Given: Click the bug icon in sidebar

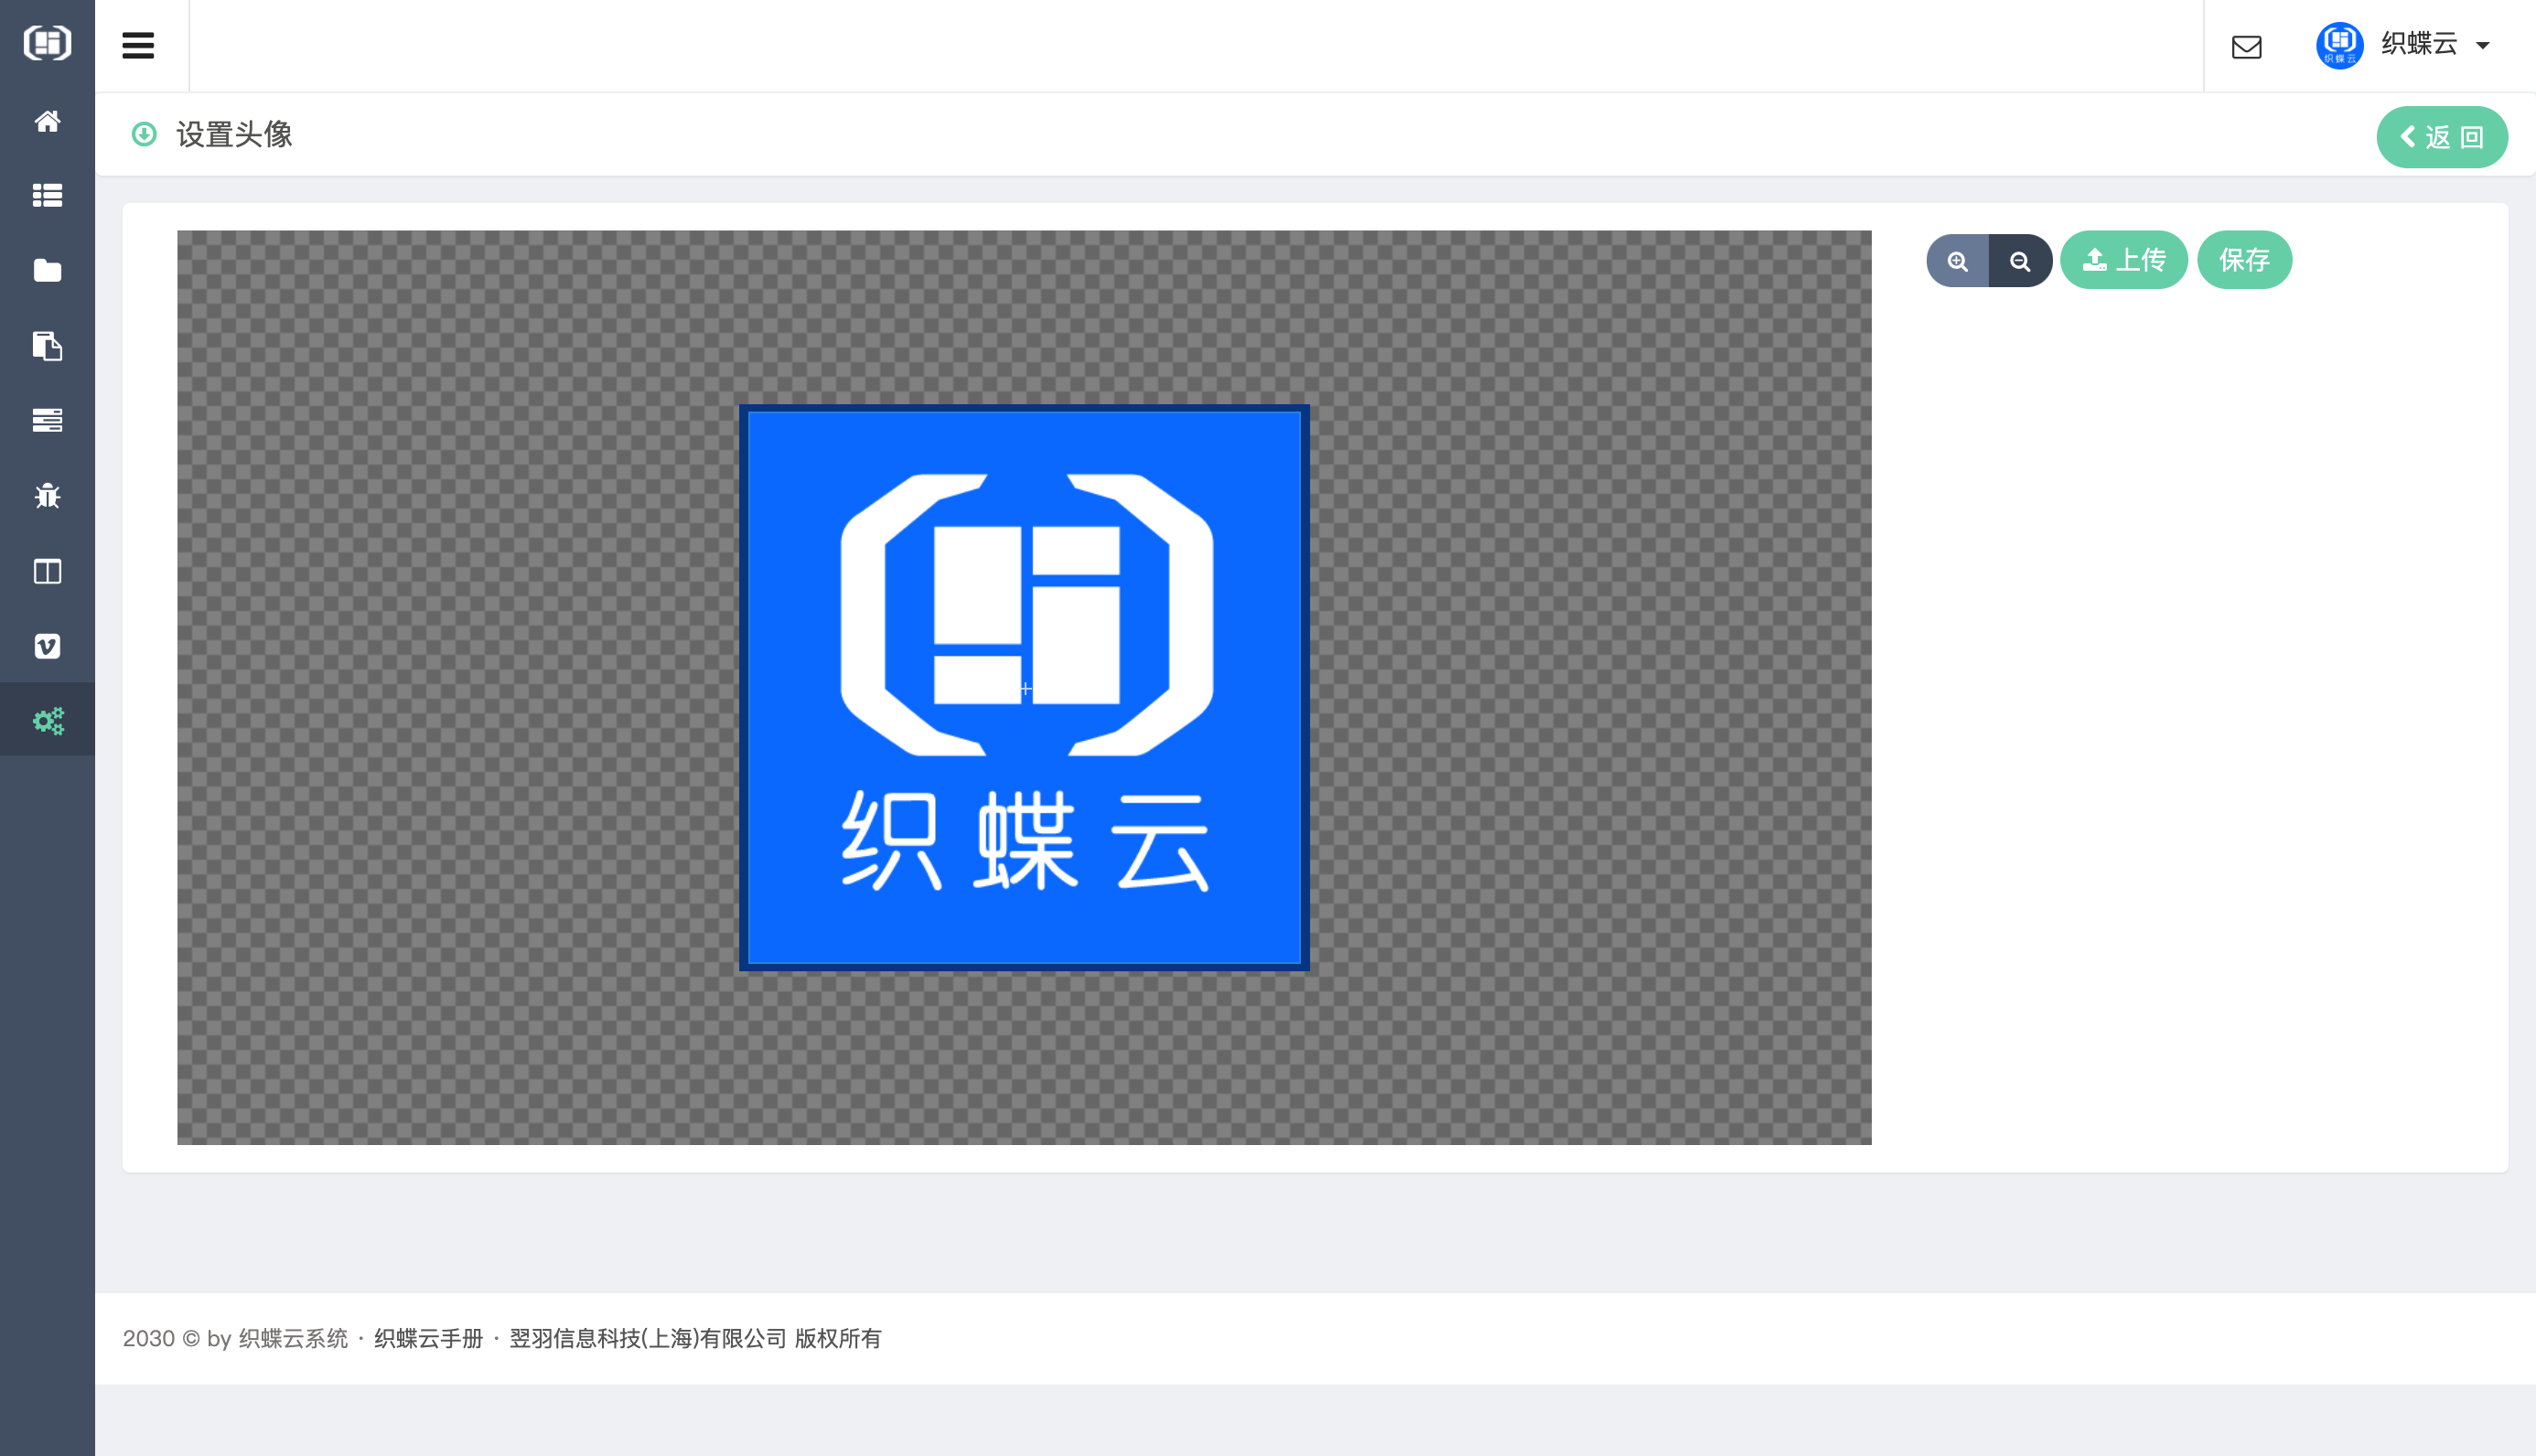Looking at the screenshot, I should coord(47,496).
